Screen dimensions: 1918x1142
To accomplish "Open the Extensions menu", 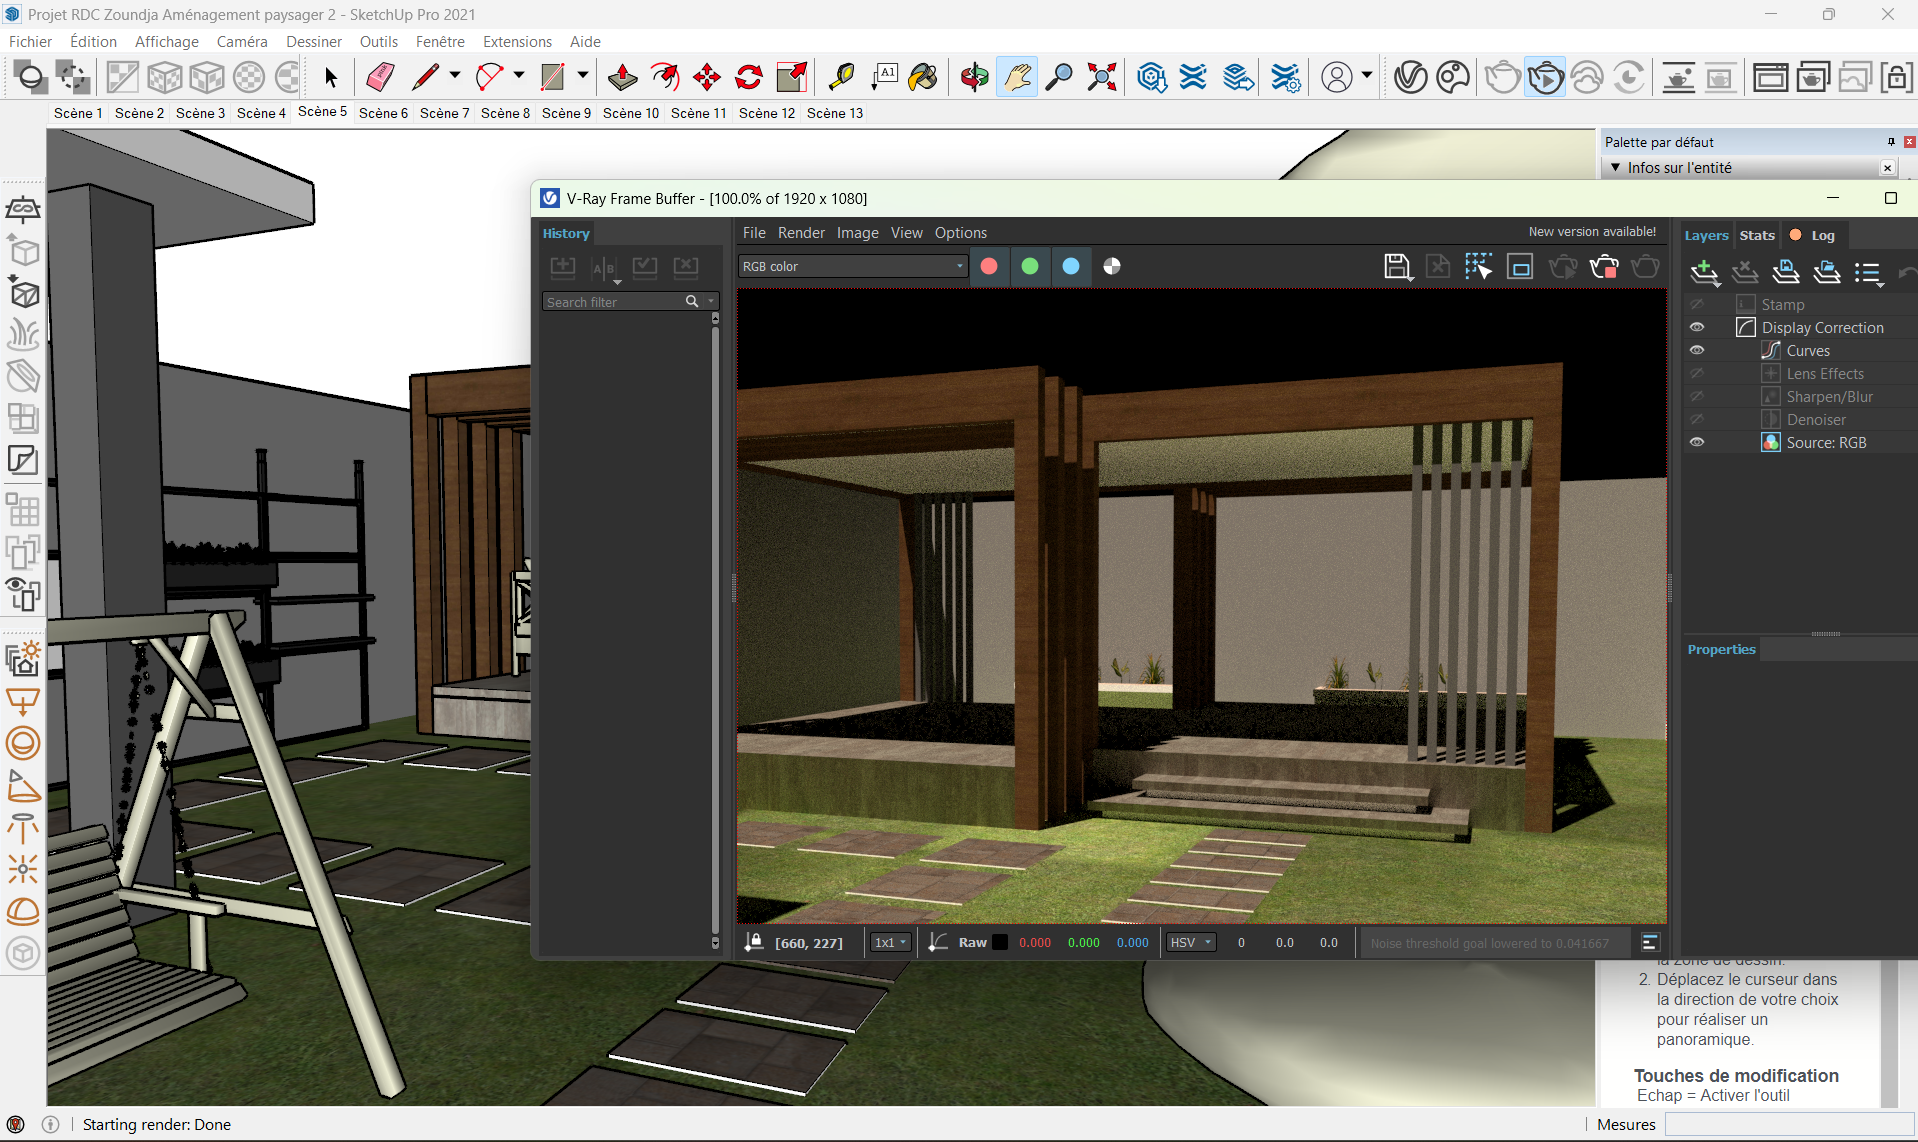I will [517, 41].
